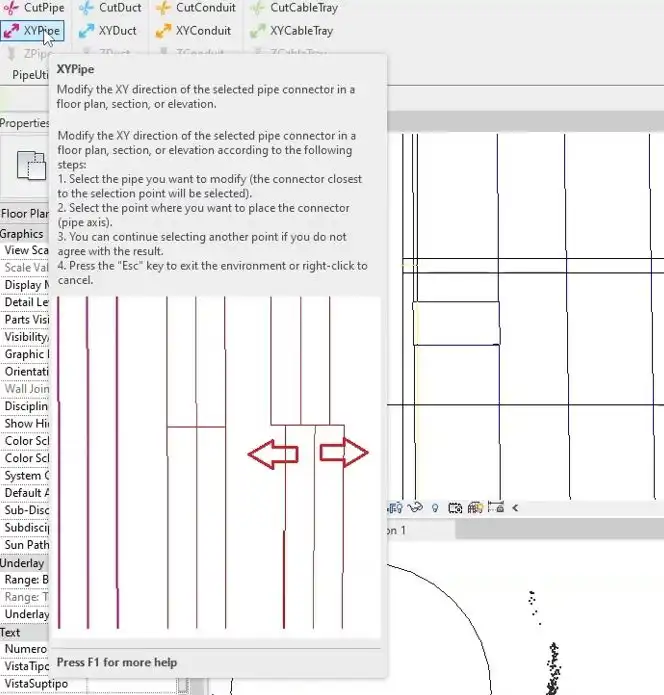Select the VistaSuptipo property row
This screenshot has width=664, height=695.
click(x=43, y=683)
